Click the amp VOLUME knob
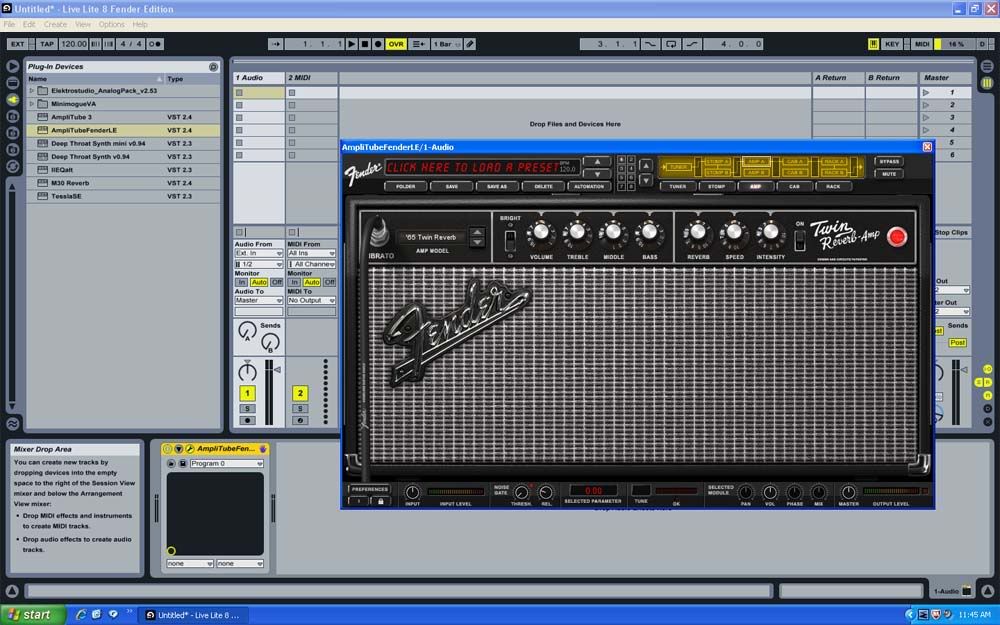 [541, 235]
